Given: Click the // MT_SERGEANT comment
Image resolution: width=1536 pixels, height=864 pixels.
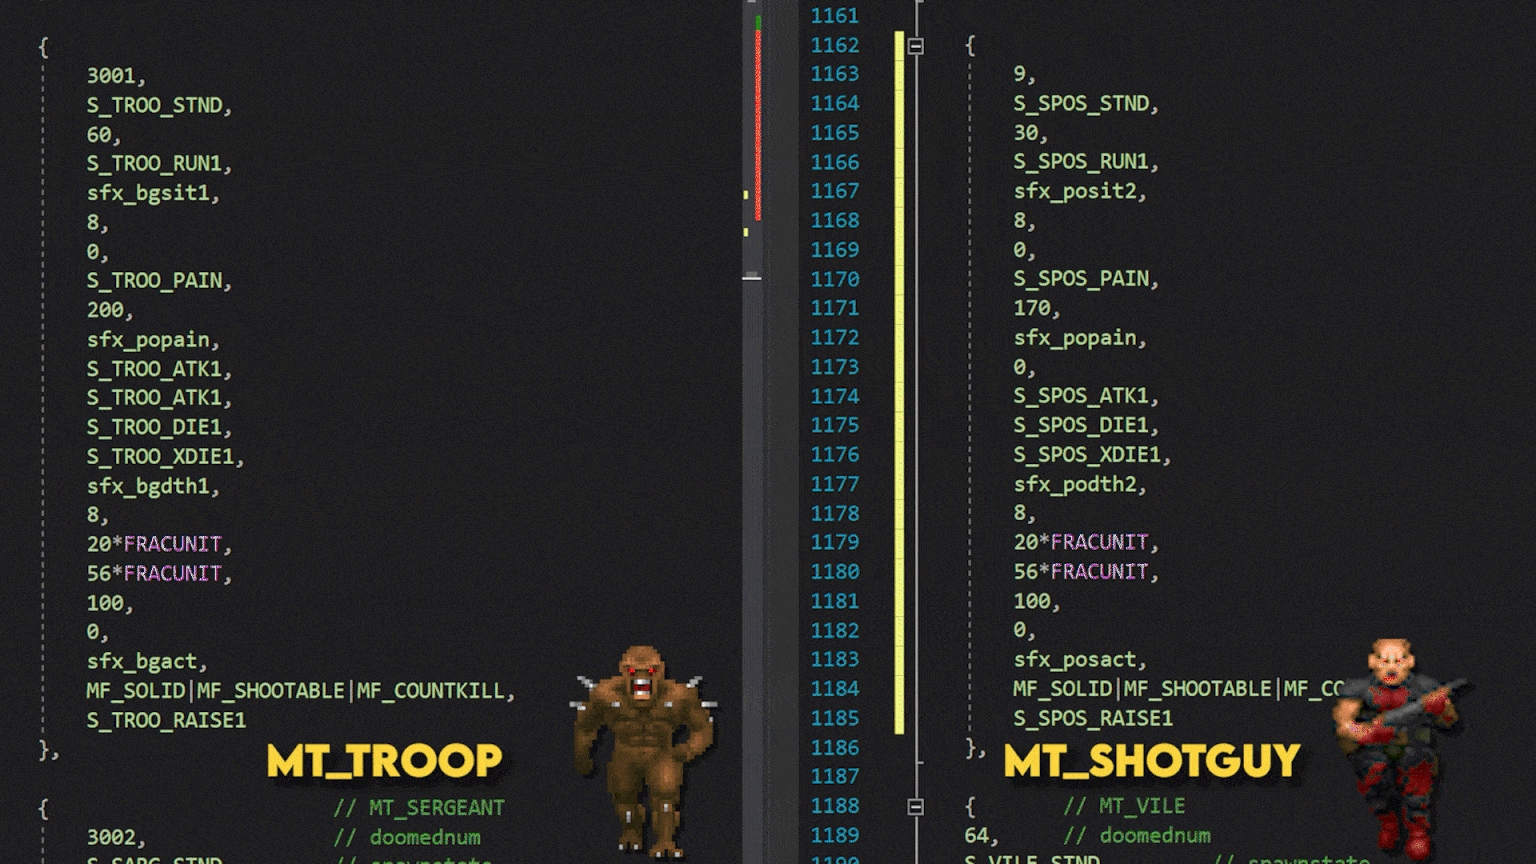Looking at the screenshot, I should [x=419, y=808].
